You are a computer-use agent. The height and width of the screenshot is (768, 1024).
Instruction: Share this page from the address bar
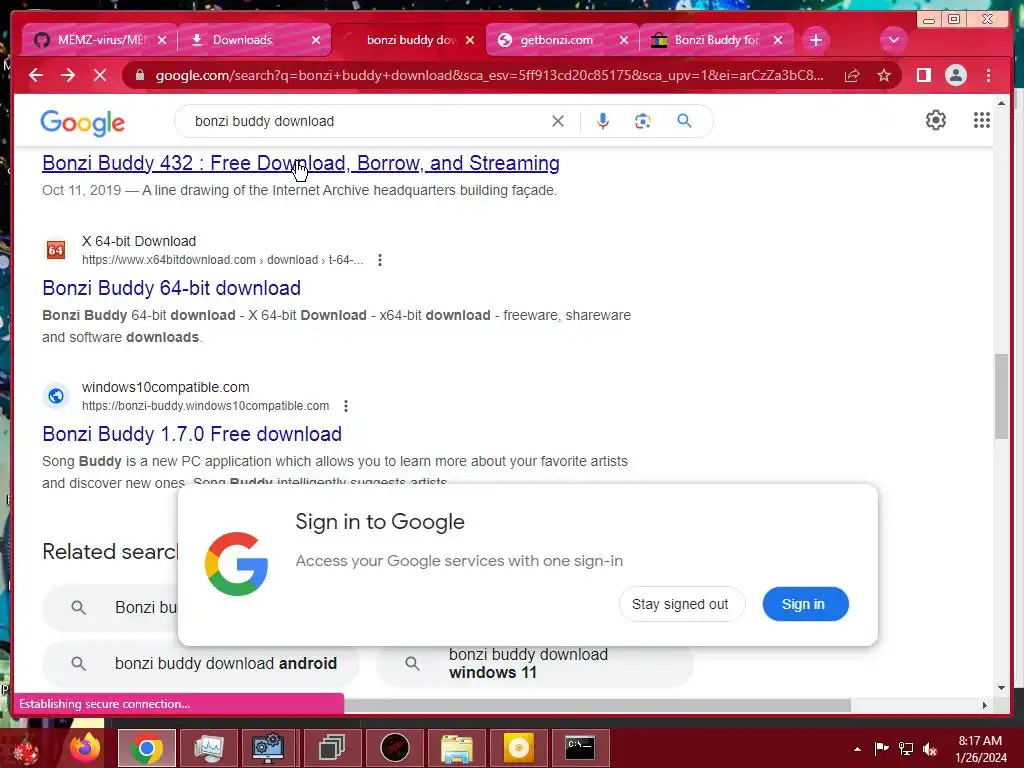(852, 75)
